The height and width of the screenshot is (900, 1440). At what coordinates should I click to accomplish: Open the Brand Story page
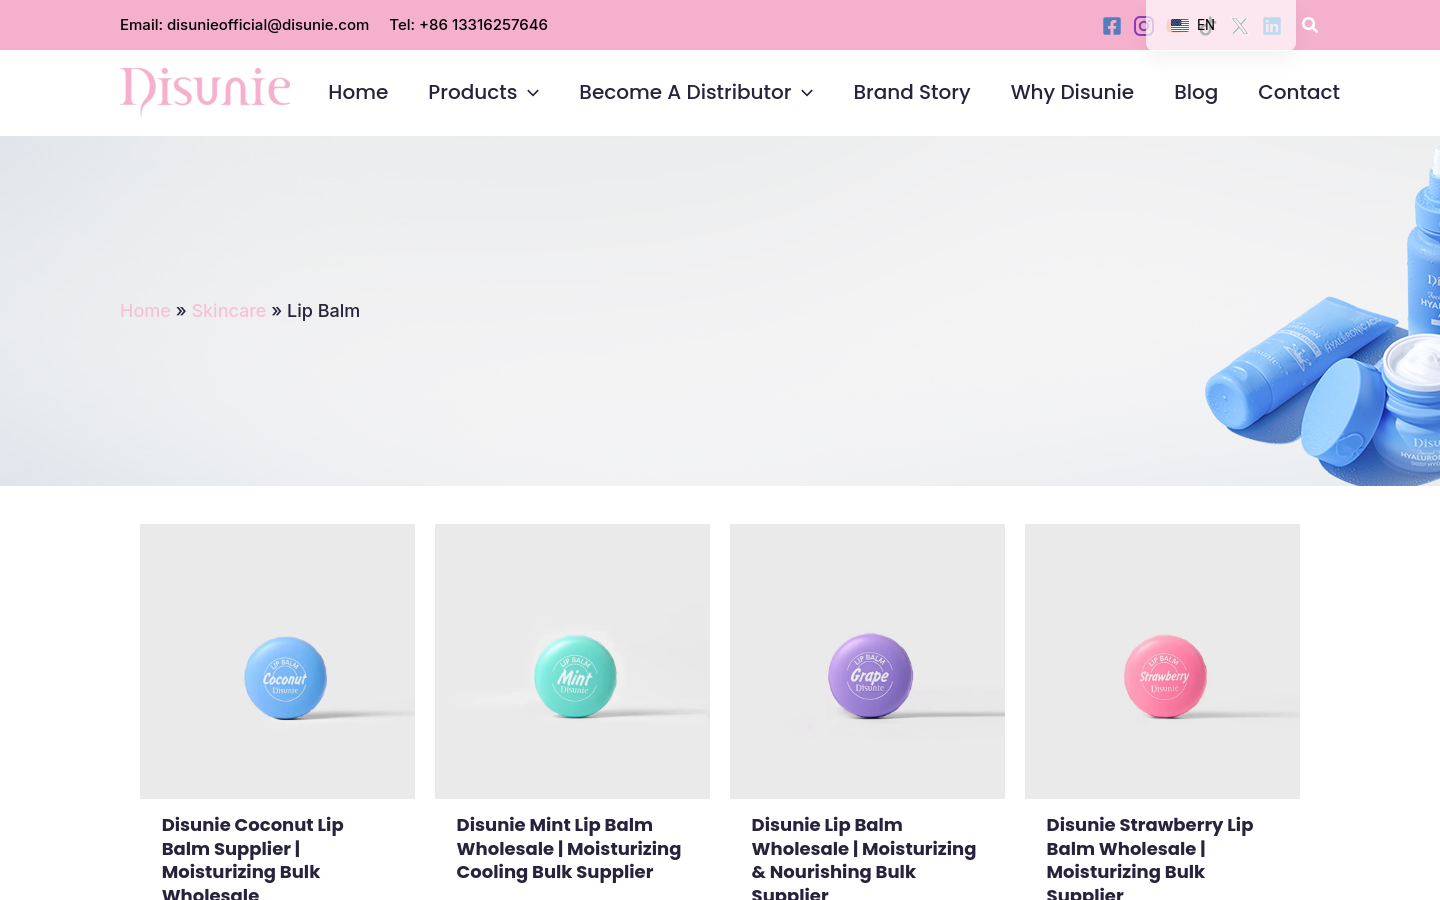click(x=912, y=92)
